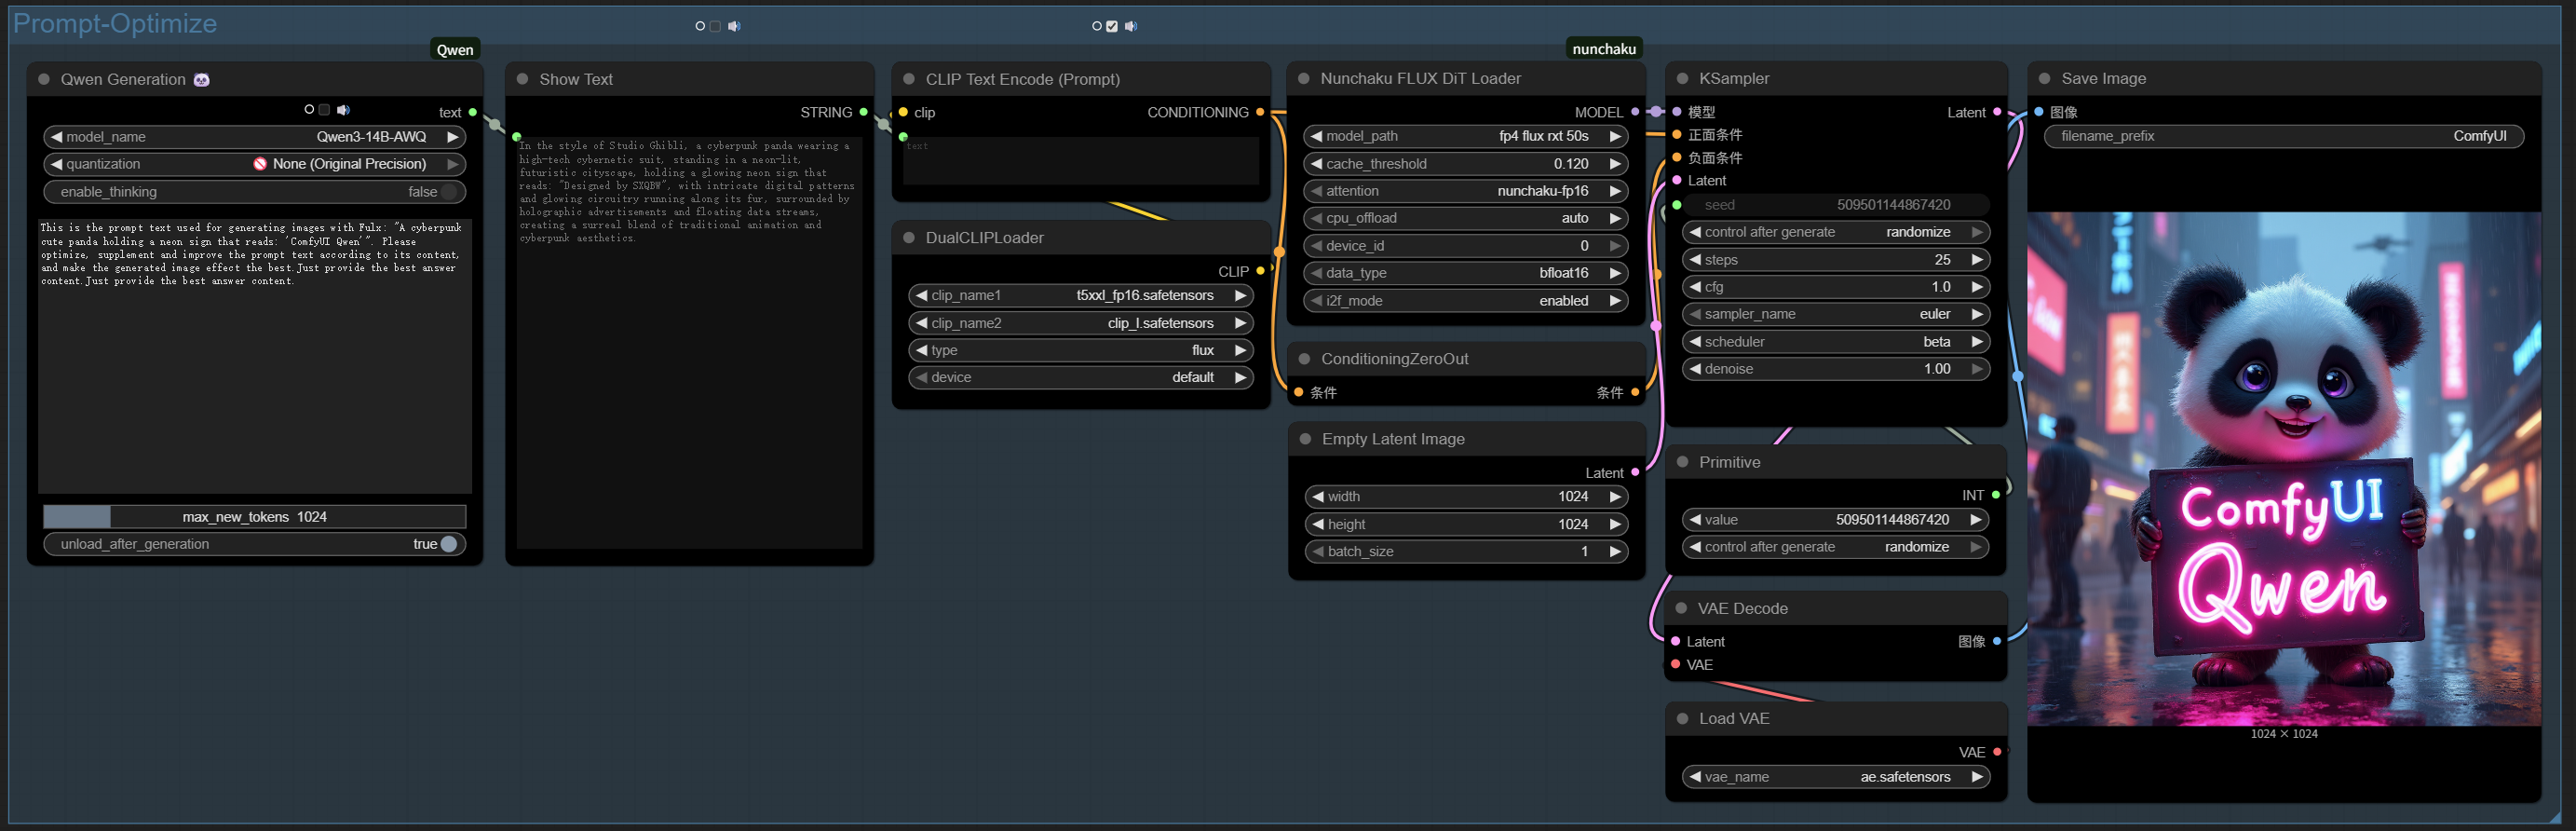The image size is (2576, 831).
Task: Increase cache_threshold using its right arrow
Action: click(1615, 164)
